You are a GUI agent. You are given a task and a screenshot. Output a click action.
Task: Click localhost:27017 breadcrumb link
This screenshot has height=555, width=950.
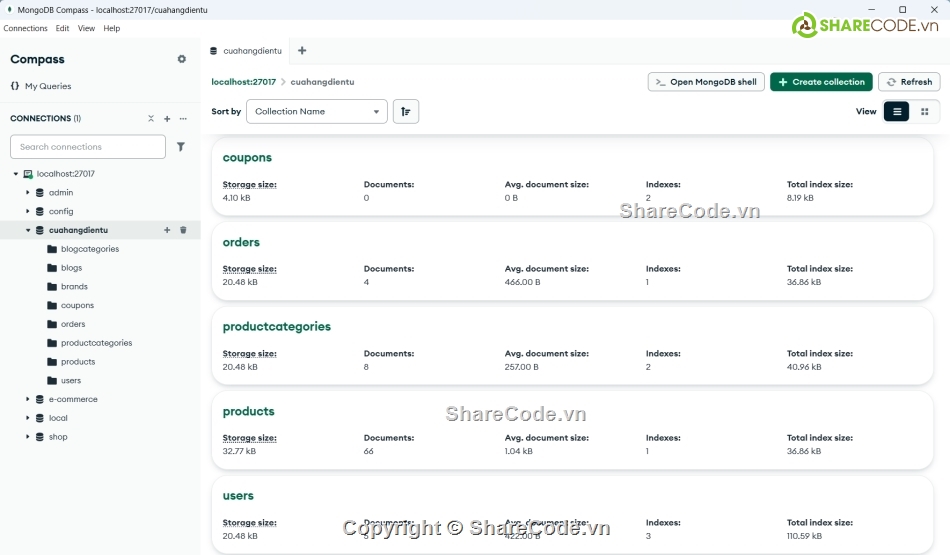244,82
